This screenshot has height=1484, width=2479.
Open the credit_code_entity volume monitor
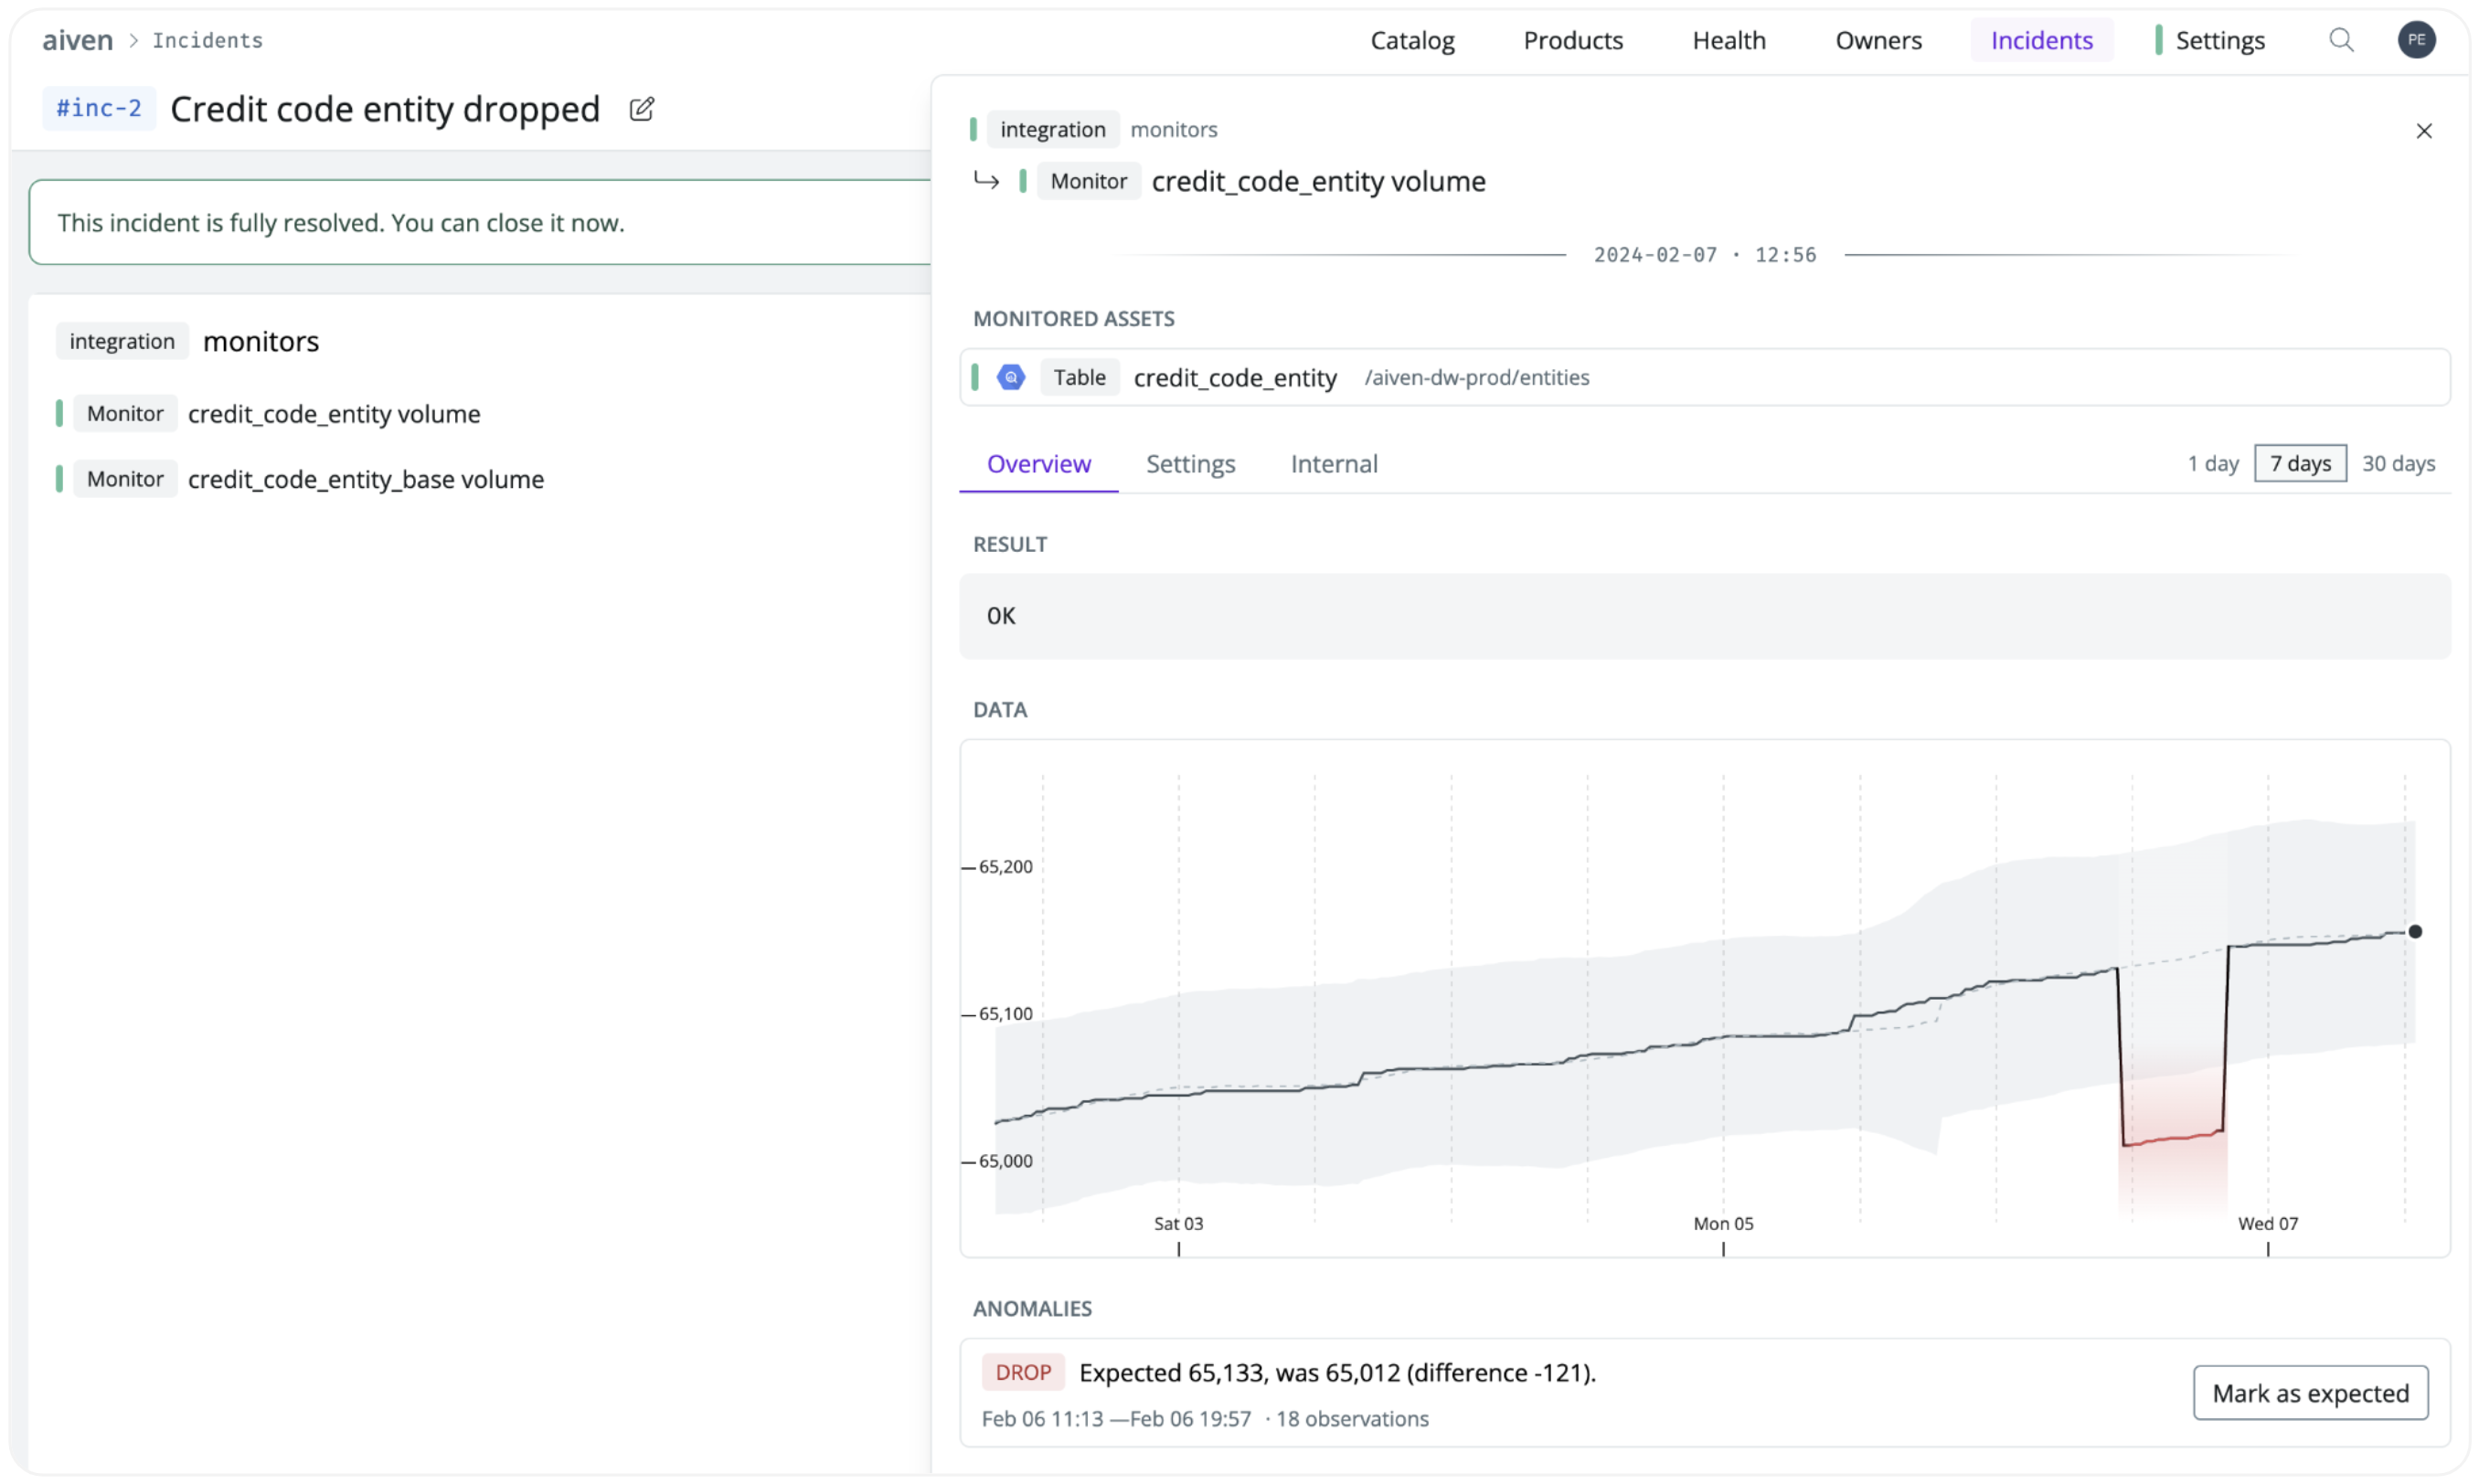click(333, 414)
